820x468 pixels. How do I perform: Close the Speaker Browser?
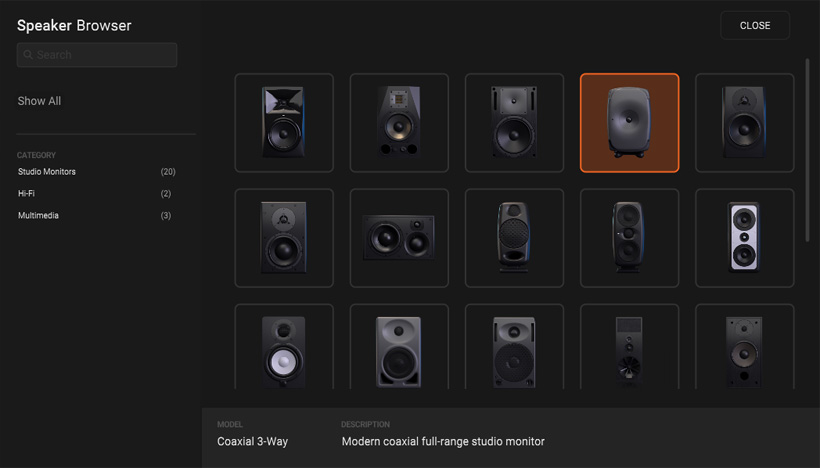point(755,25)
